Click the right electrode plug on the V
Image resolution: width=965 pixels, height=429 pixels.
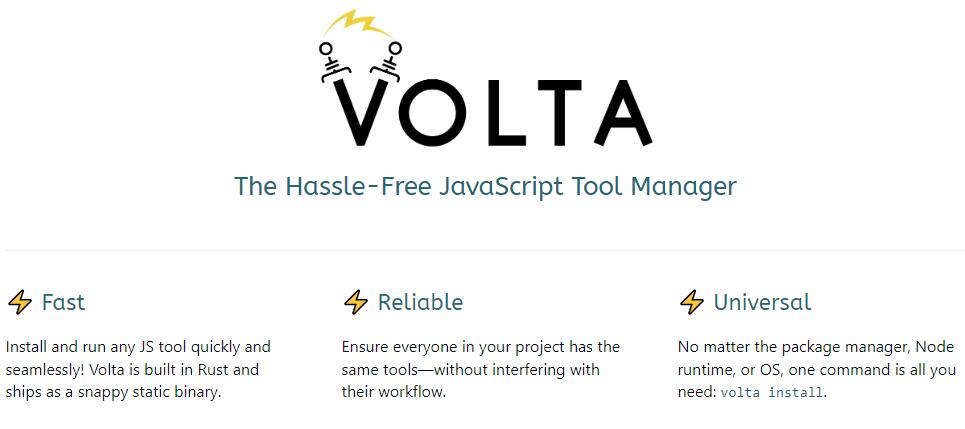[386, 63]
